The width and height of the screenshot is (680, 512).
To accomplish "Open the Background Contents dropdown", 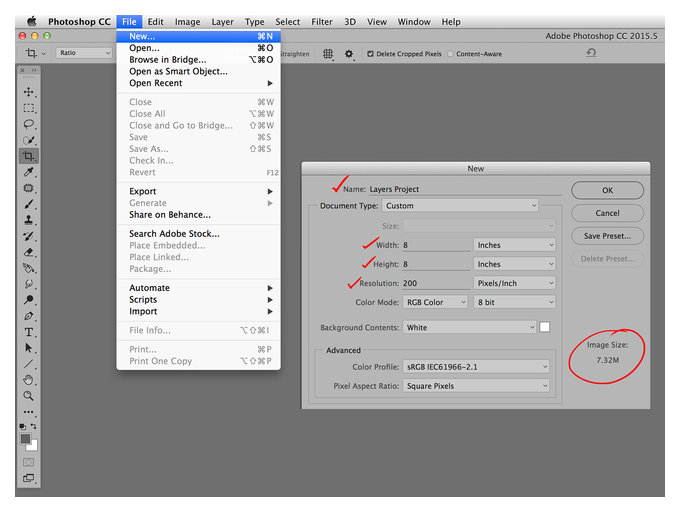I will (x=470, y=327).
